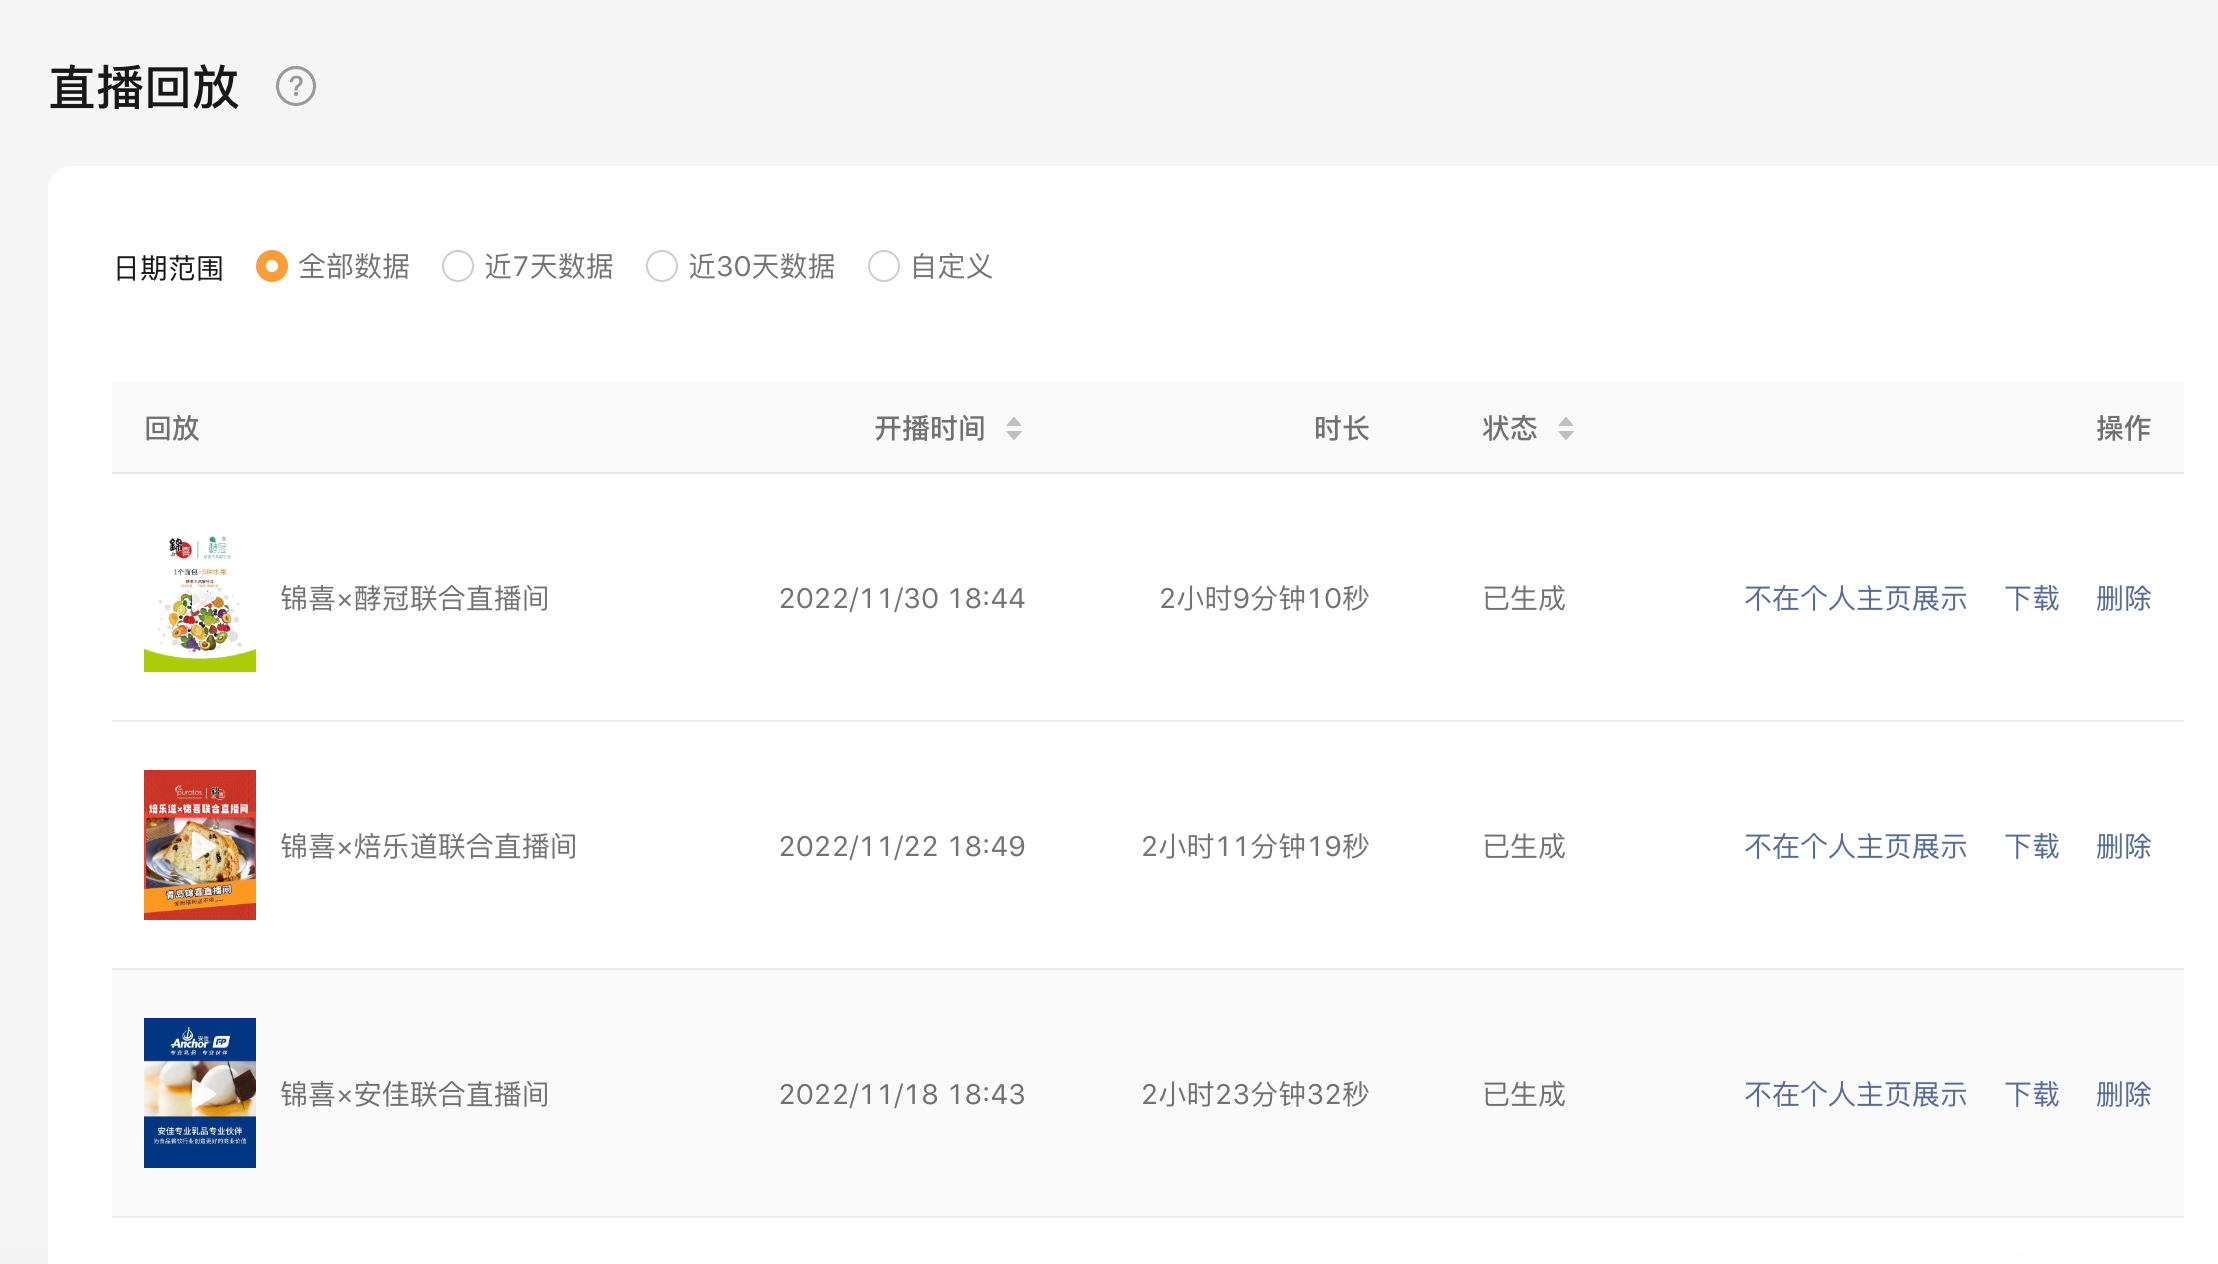Click 不在个人主页展示 for 酵冠 replay
Screen dimensions: 2218x1264
[1855, 598]
